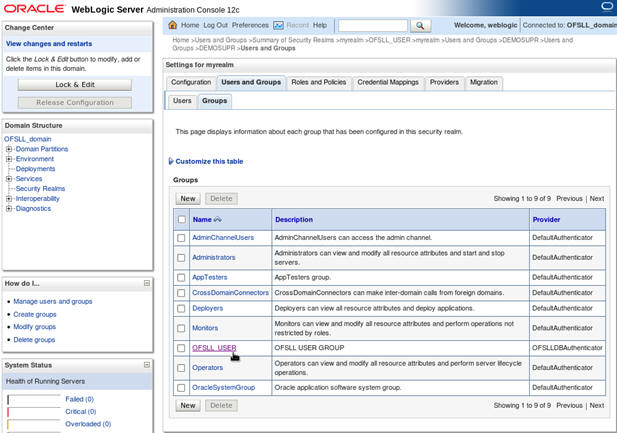Select the Users and Groups tab
Screen dimensions: 617x433
pyautogui.click(x=251, y=82)
